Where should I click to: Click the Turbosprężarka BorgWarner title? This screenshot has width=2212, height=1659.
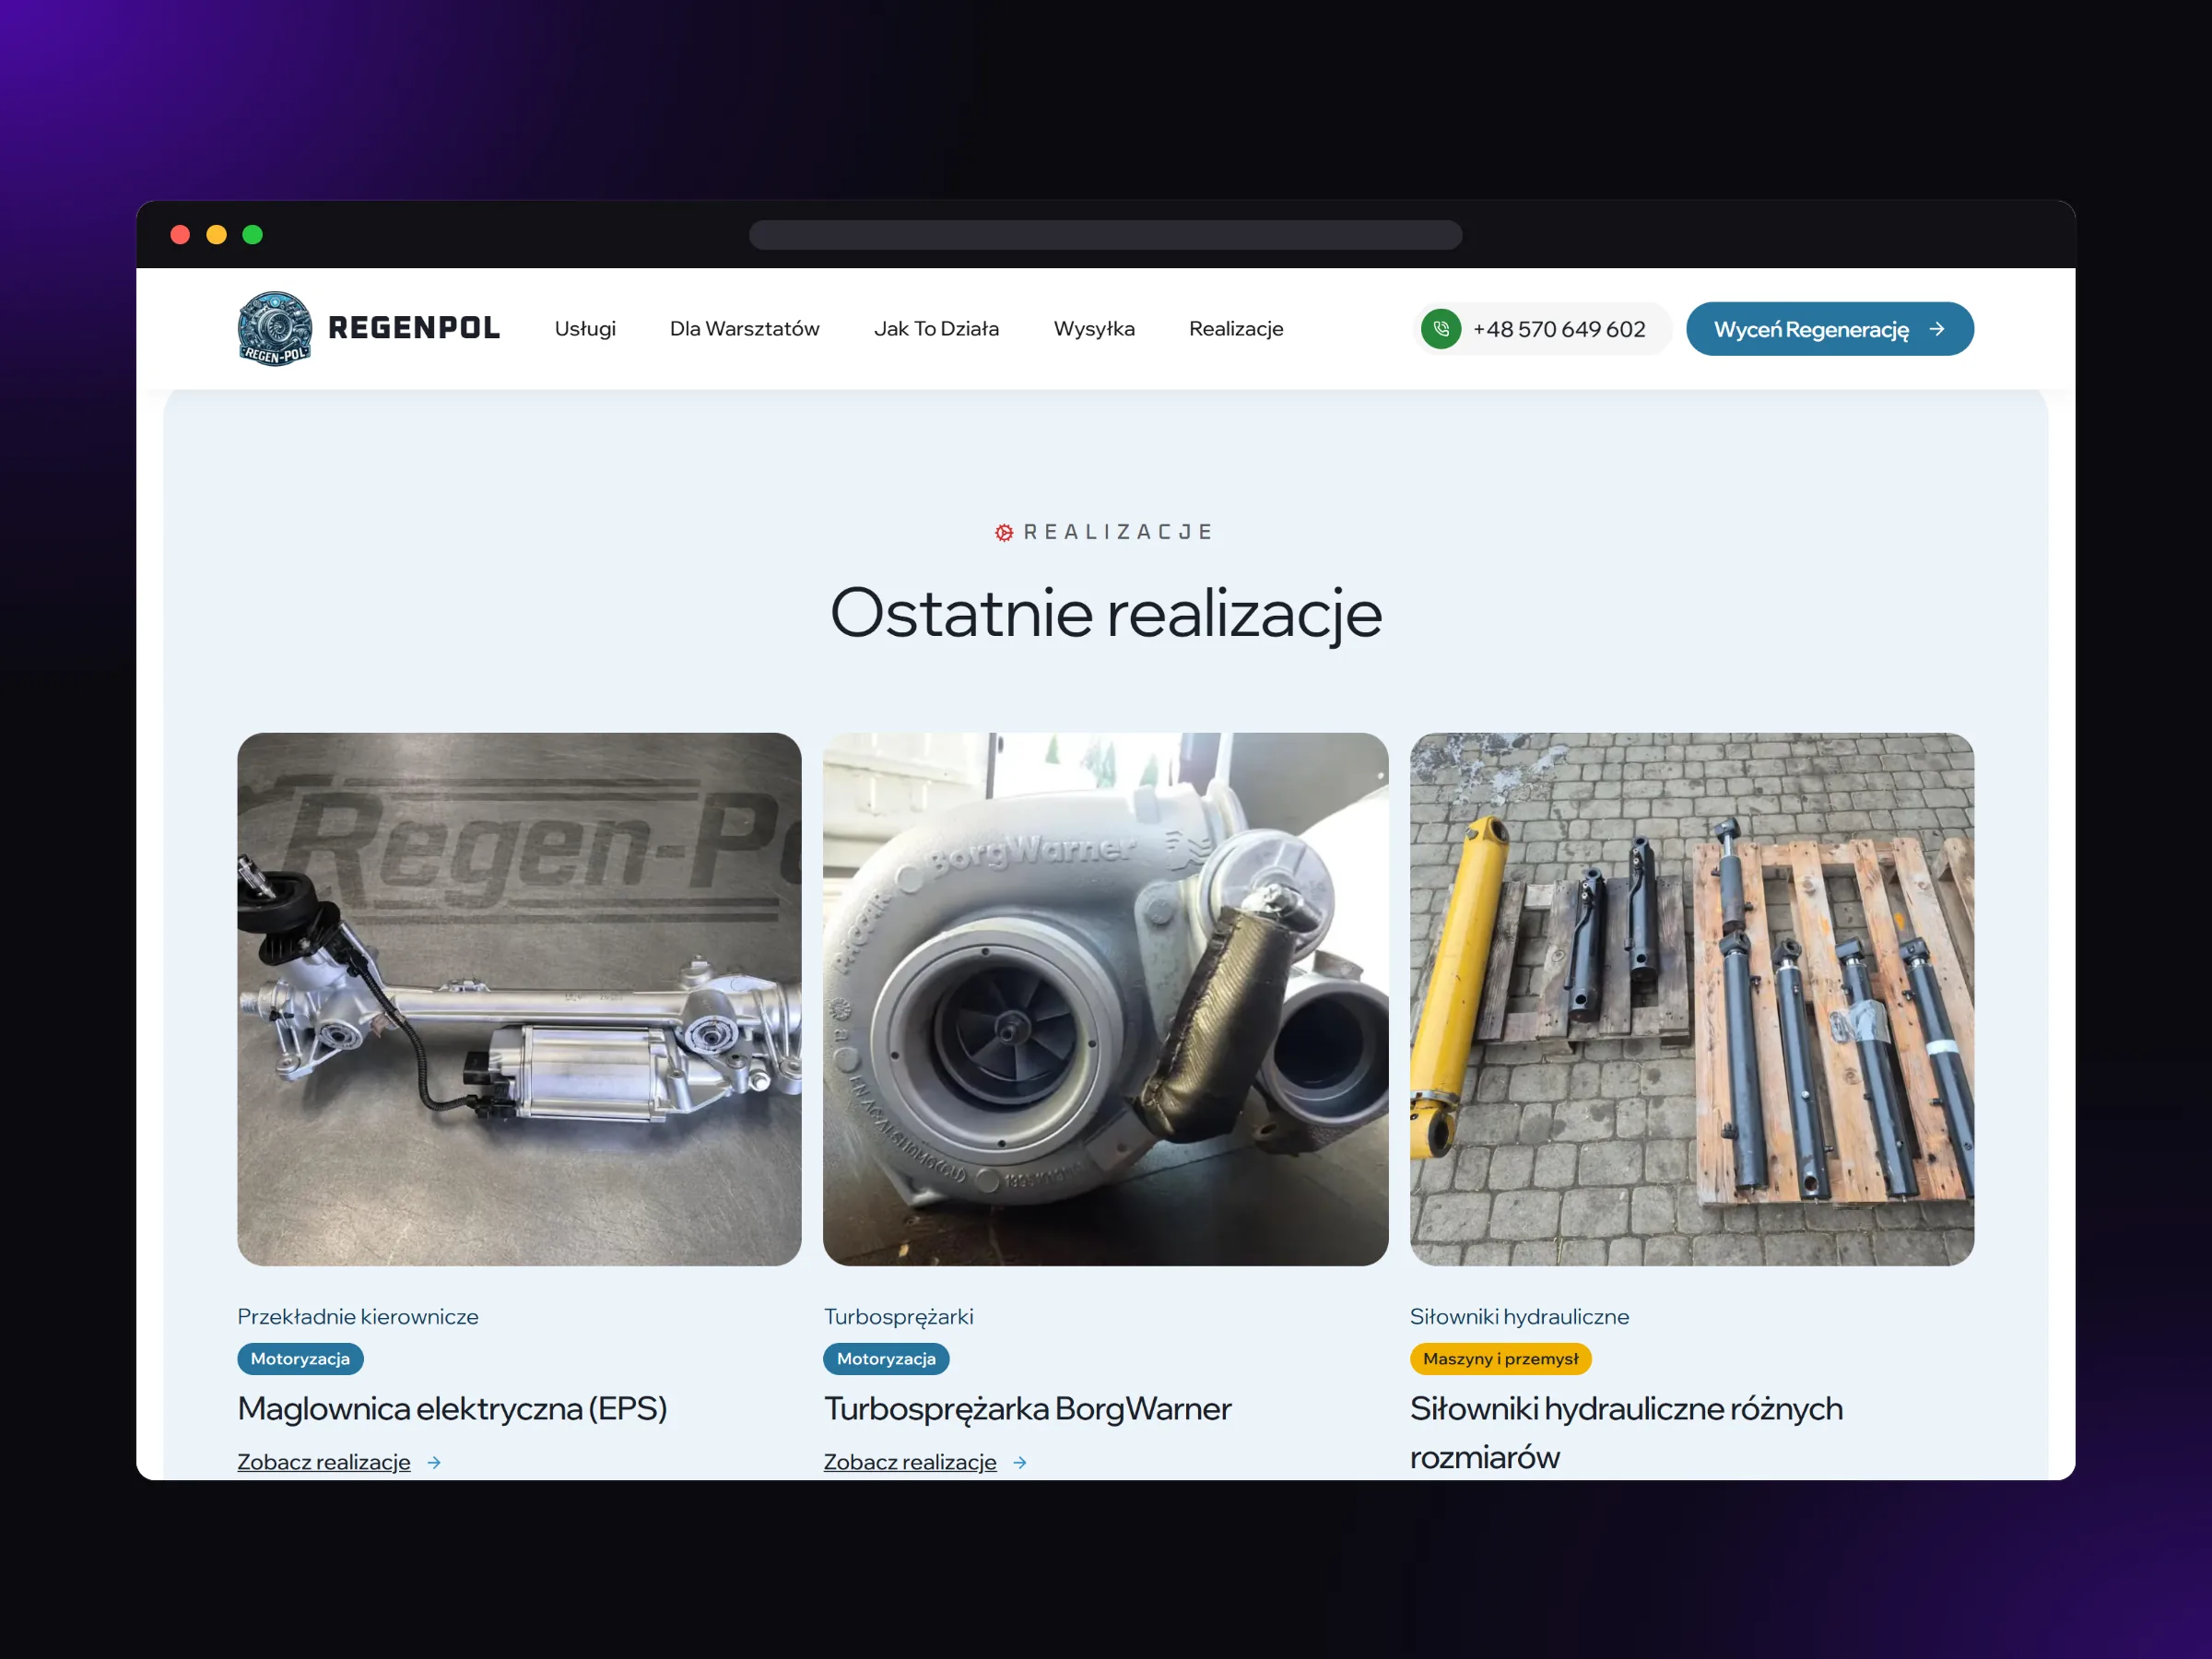(1027, 1408)
